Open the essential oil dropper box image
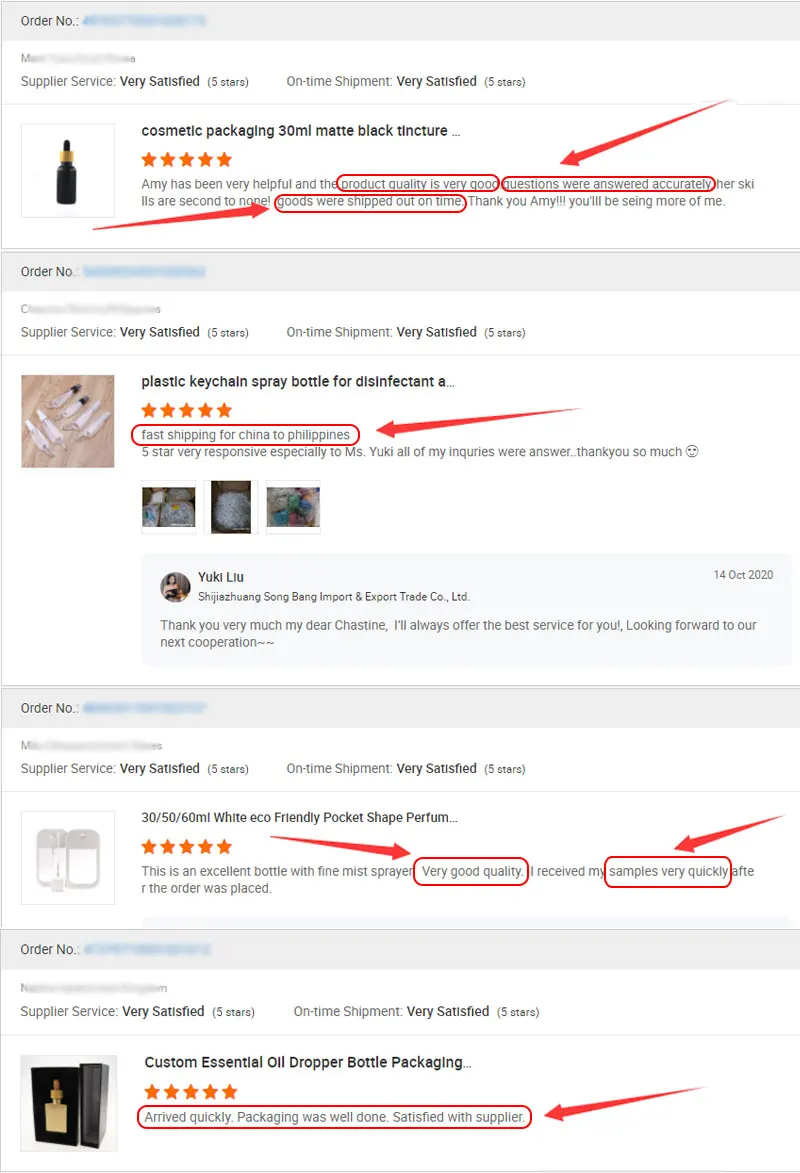The height and width of the screenshot is (1173, 800). (68, 1103)
